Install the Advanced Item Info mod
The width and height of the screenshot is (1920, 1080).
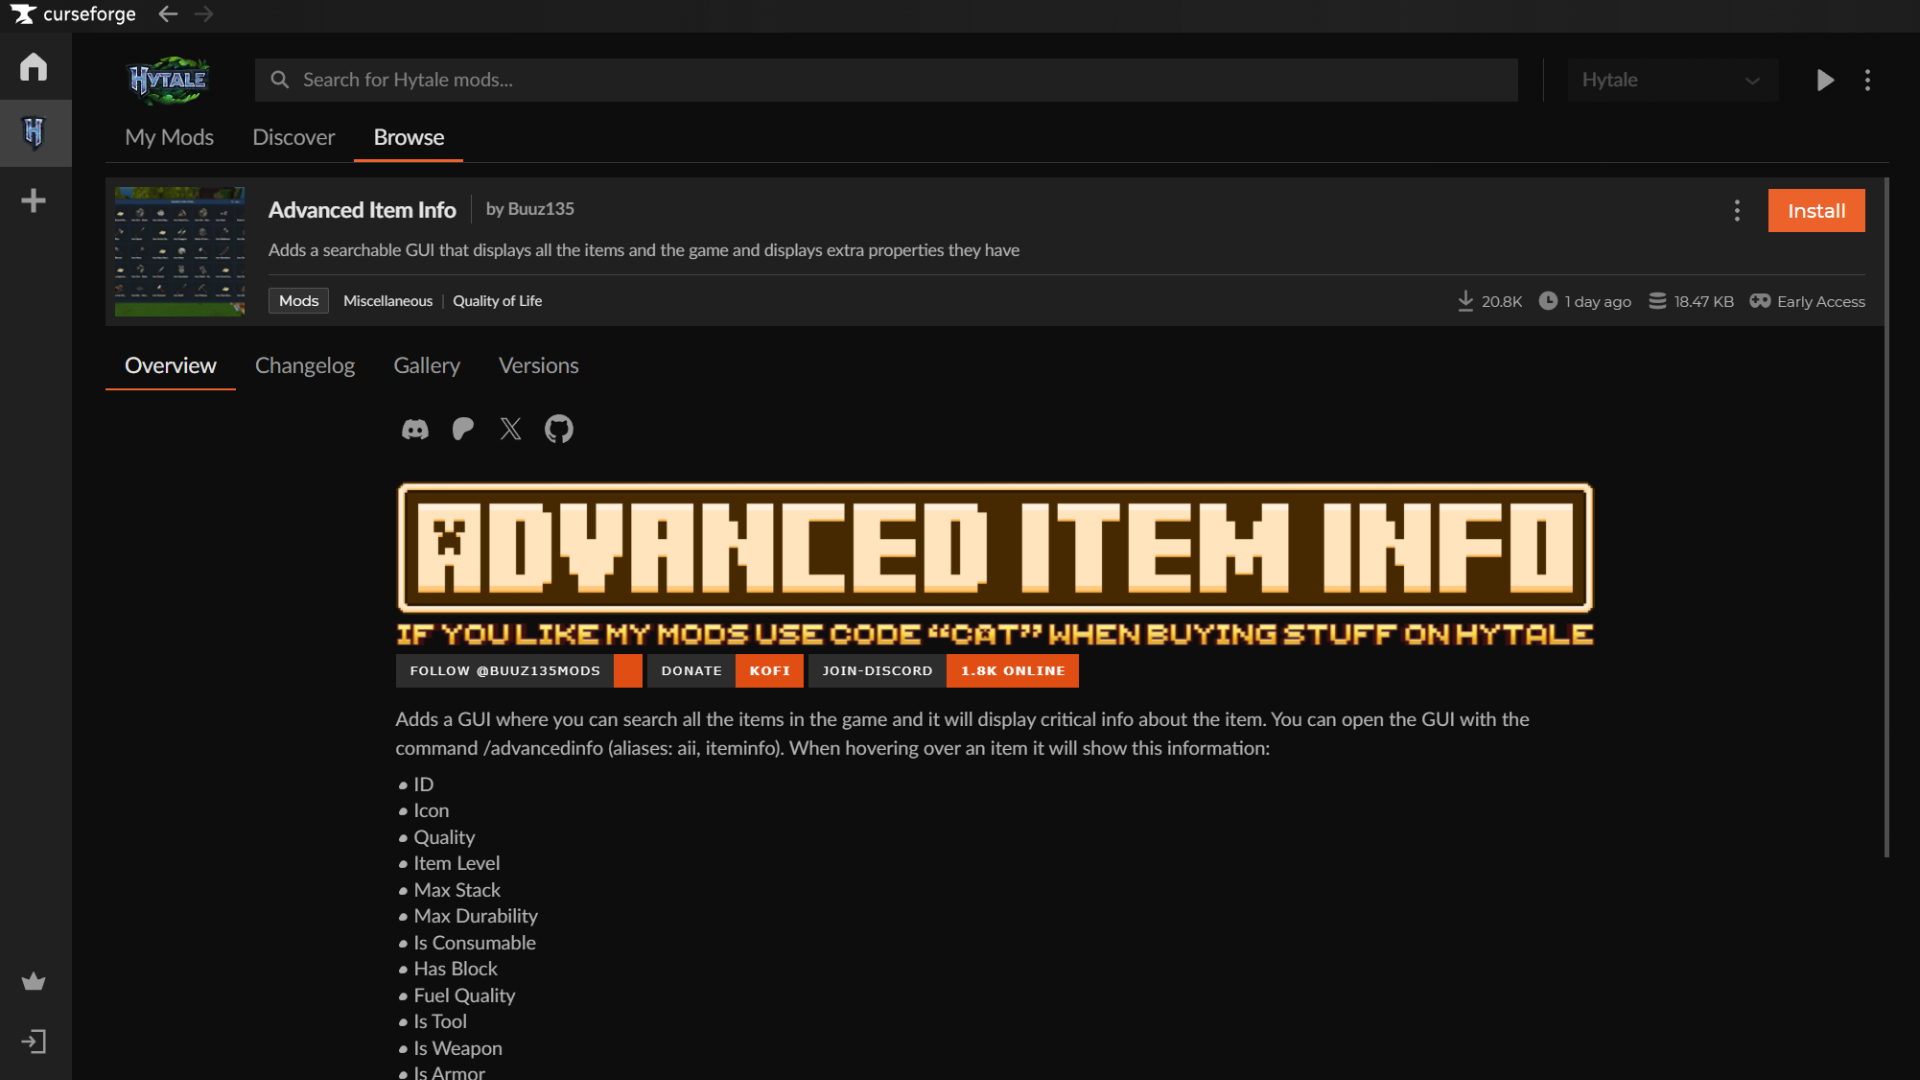click(1816, 210)
